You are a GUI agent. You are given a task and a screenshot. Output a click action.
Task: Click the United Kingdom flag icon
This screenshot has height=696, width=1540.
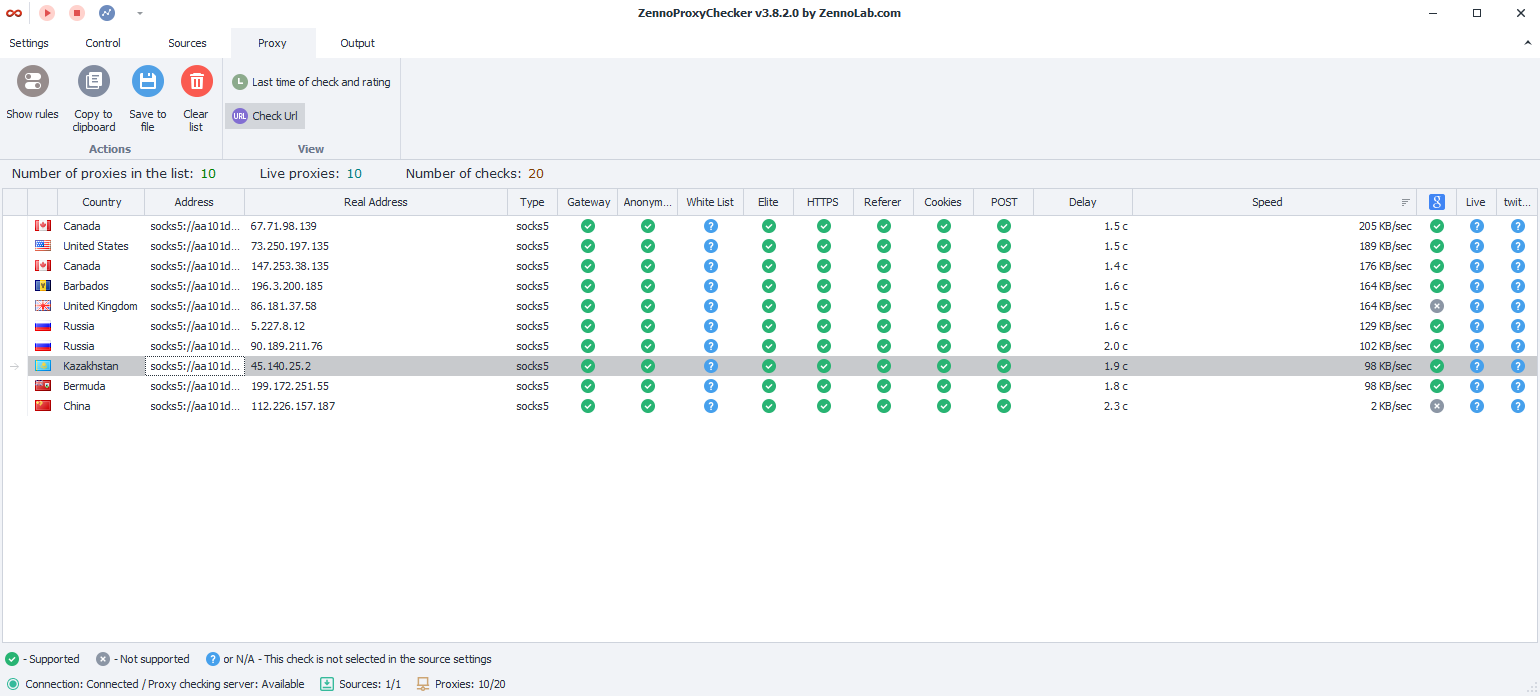43,306
